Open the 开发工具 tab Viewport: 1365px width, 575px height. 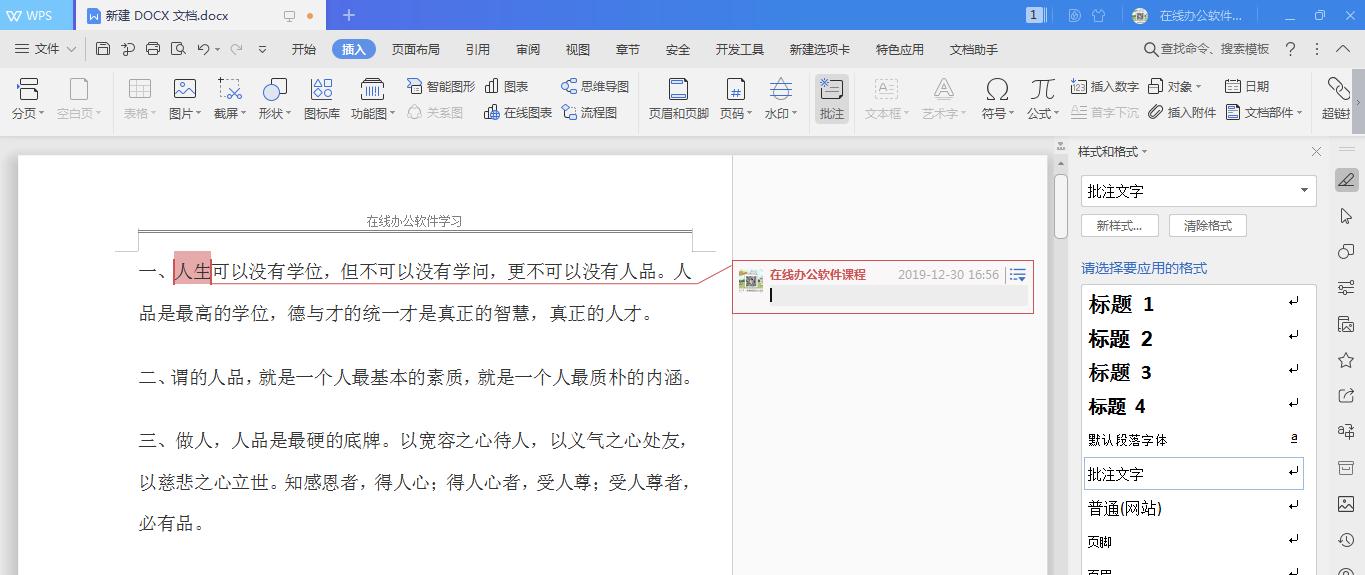click(x=740, y=49)
